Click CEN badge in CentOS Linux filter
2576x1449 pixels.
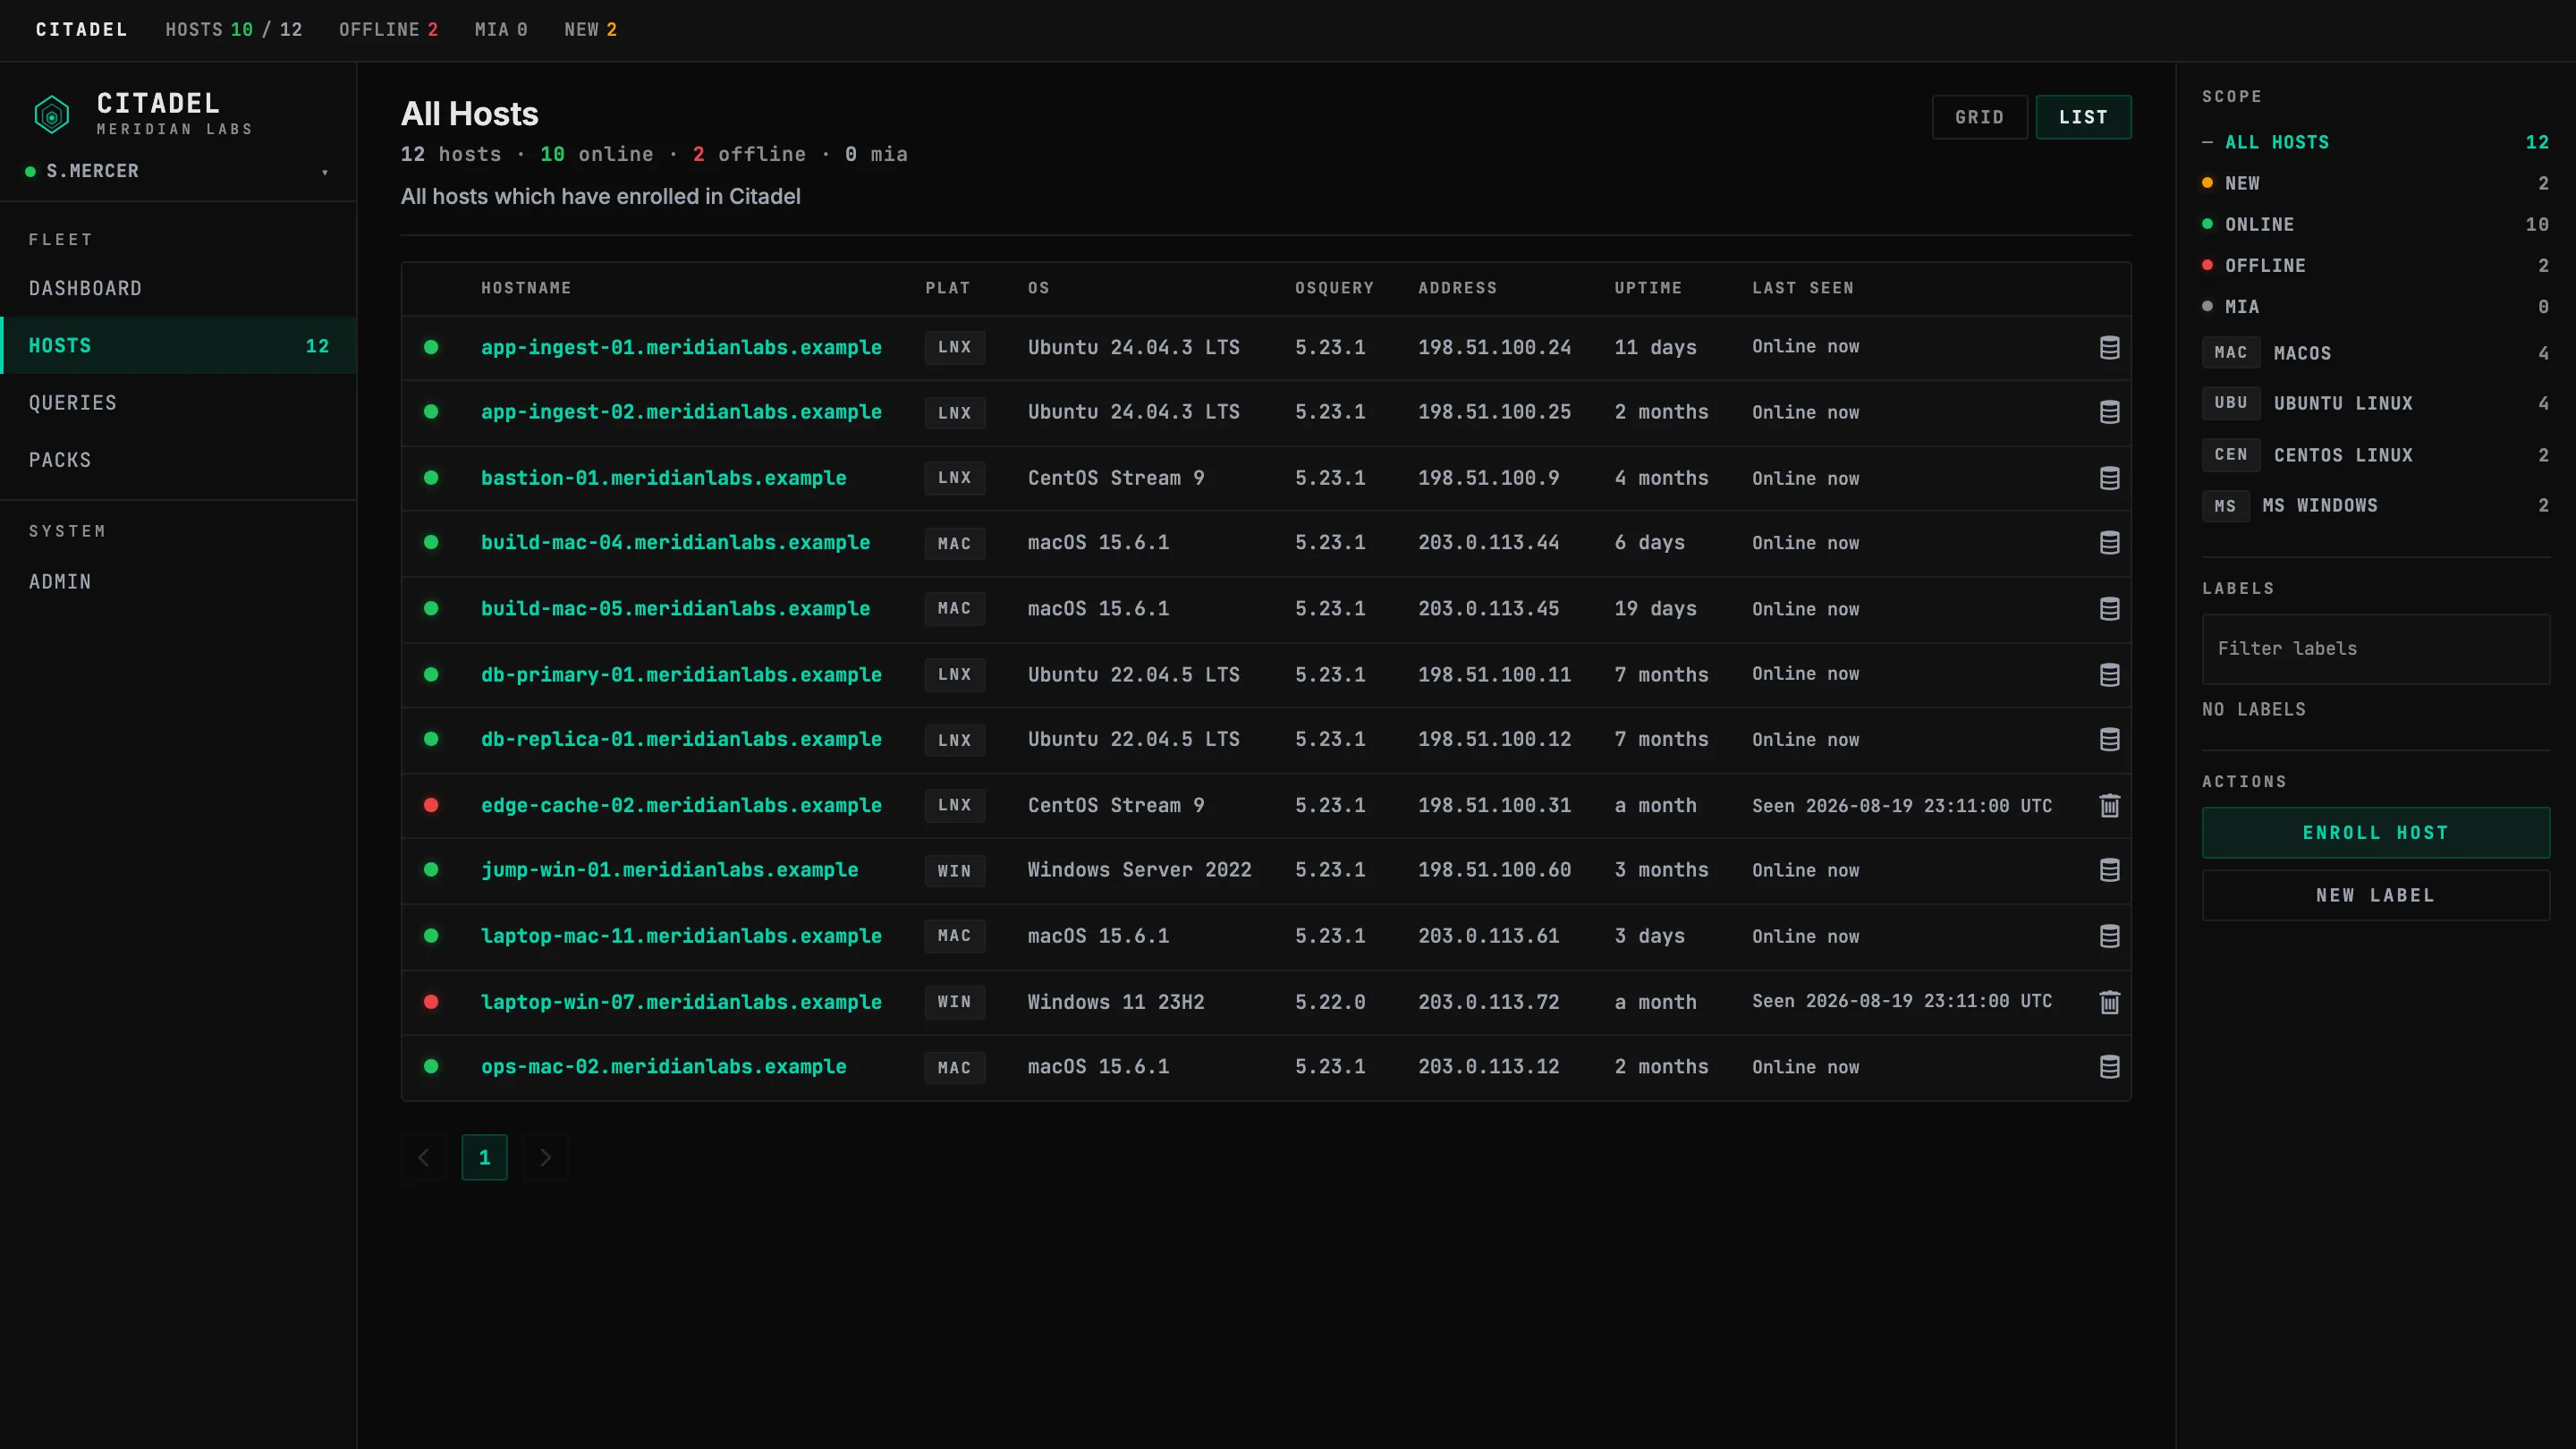click(2230, 455)
